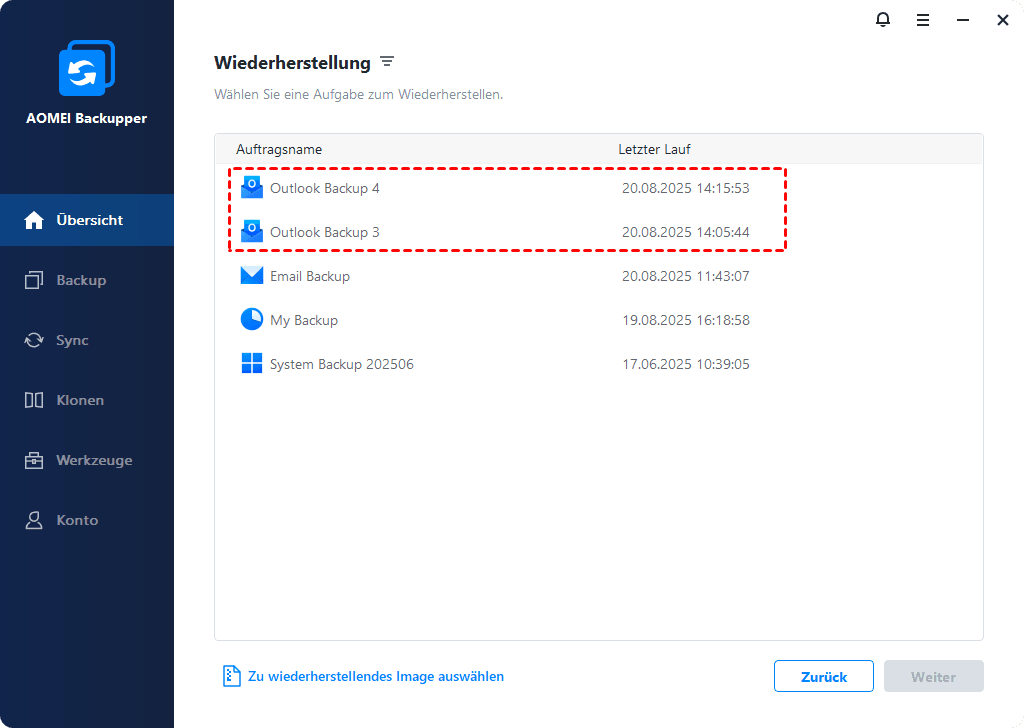Click the date 20.08.2025 11:43:07
The image size is (1024, 728).
pos(686,276)
